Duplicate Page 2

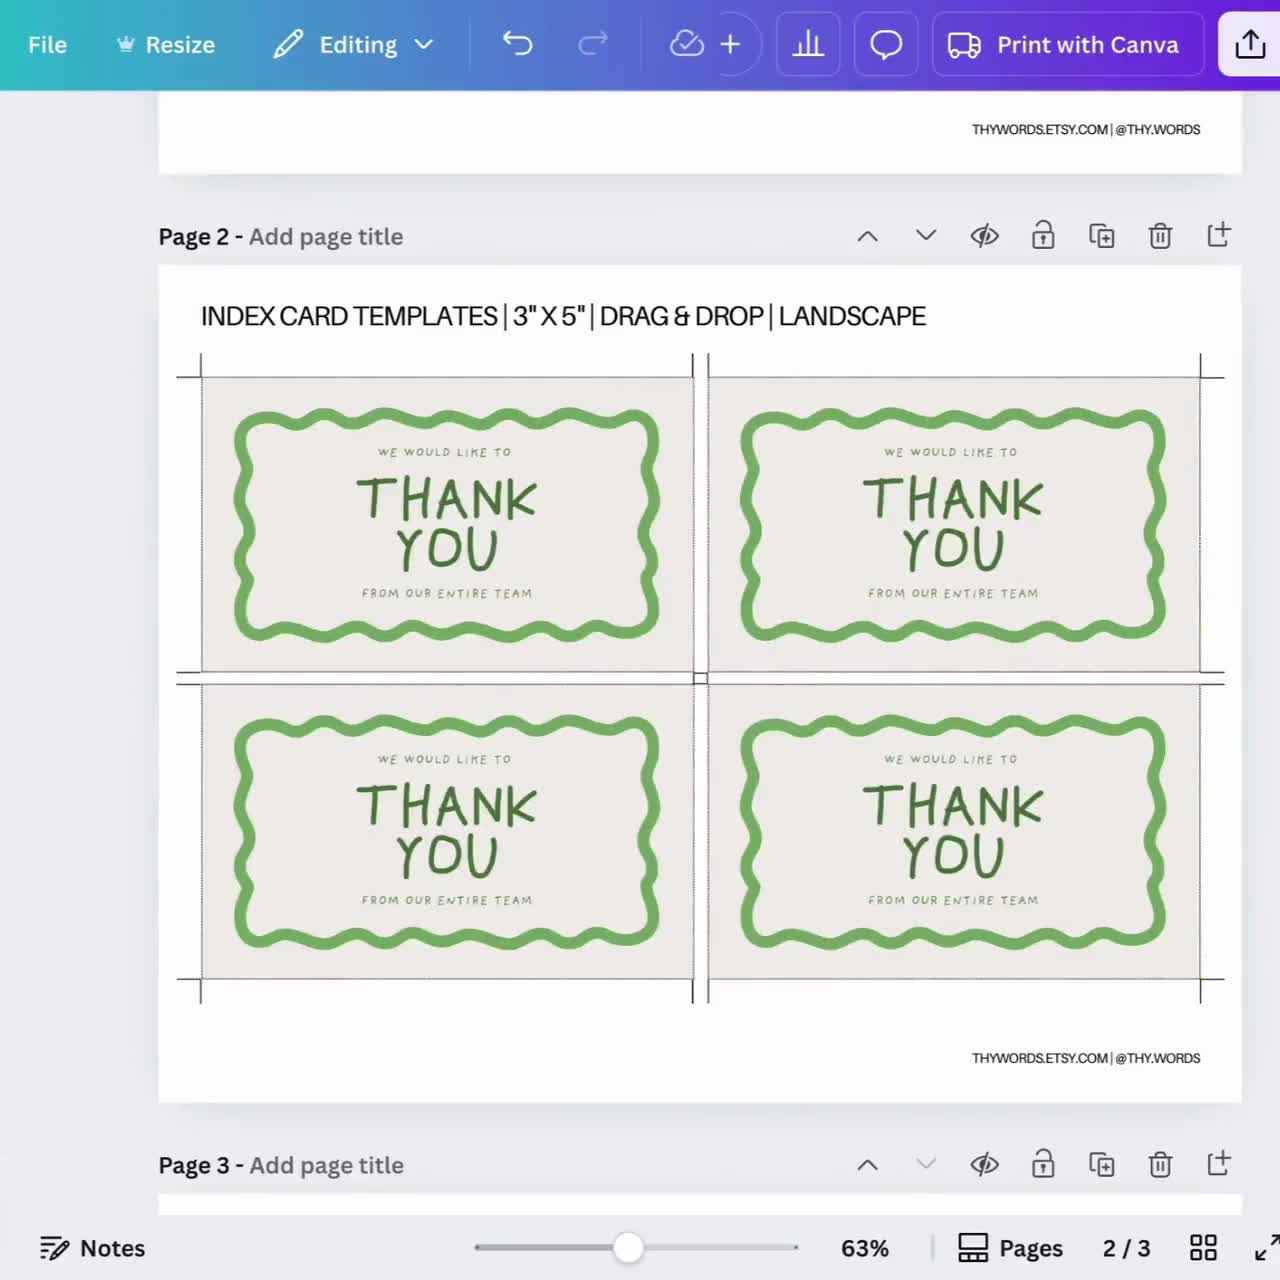tap(1101, 237)
